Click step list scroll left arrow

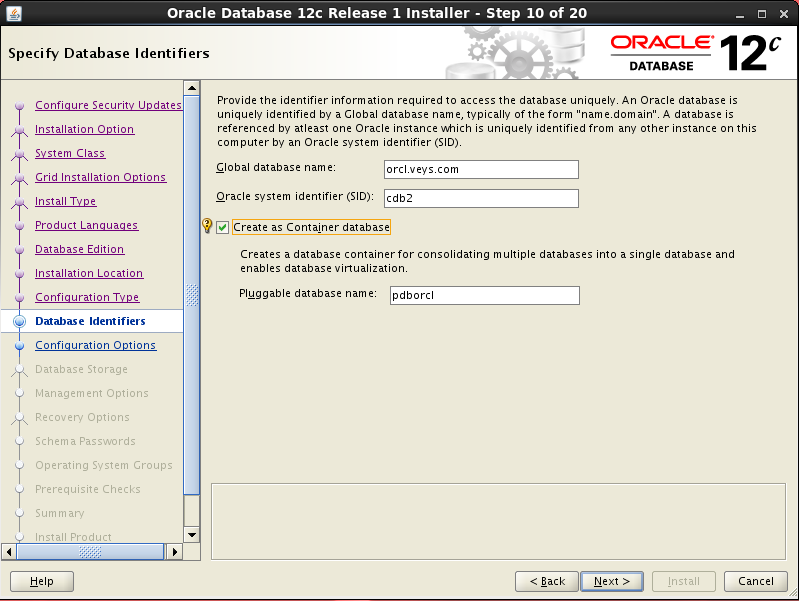coord(9,552)
